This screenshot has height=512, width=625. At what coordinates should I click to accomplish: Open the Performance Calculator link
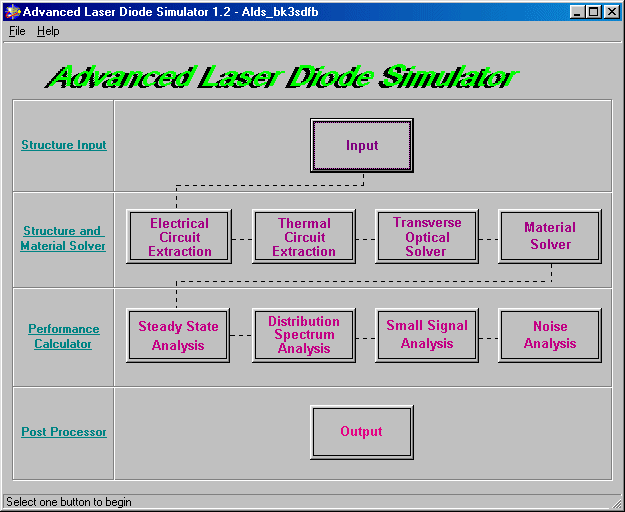64,336
